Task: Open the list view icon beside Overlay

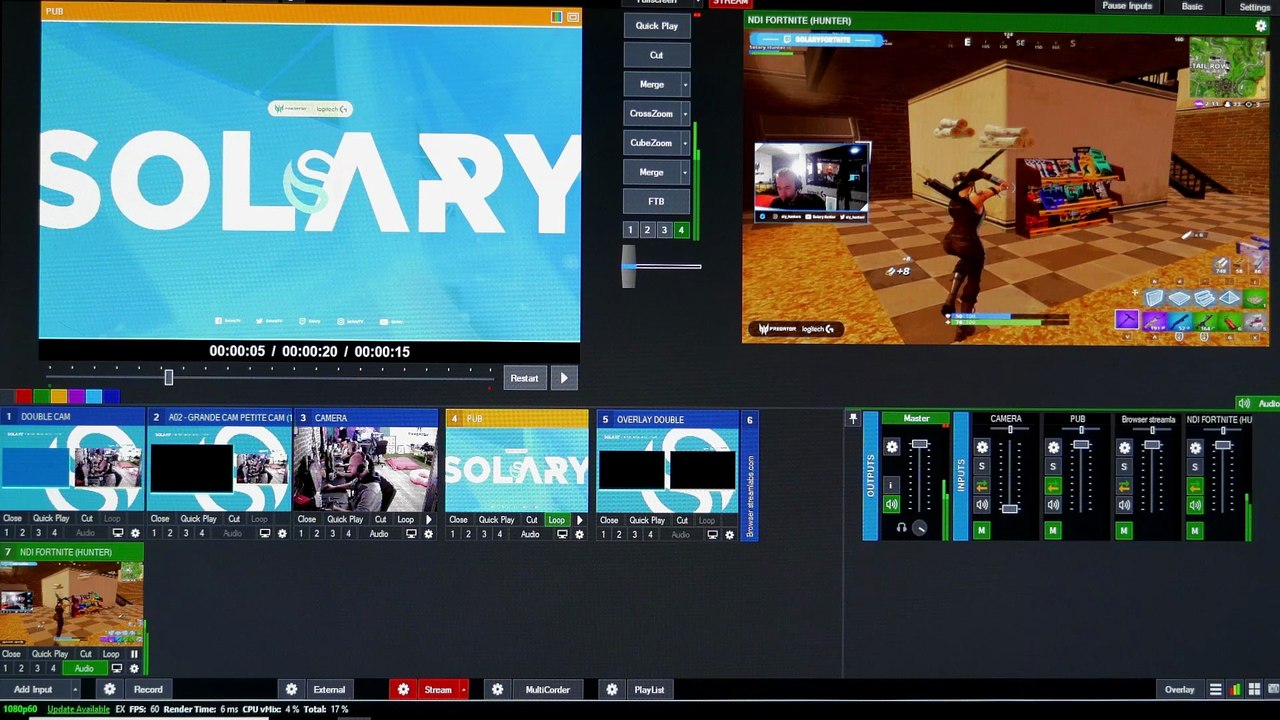Action: 1215,689
